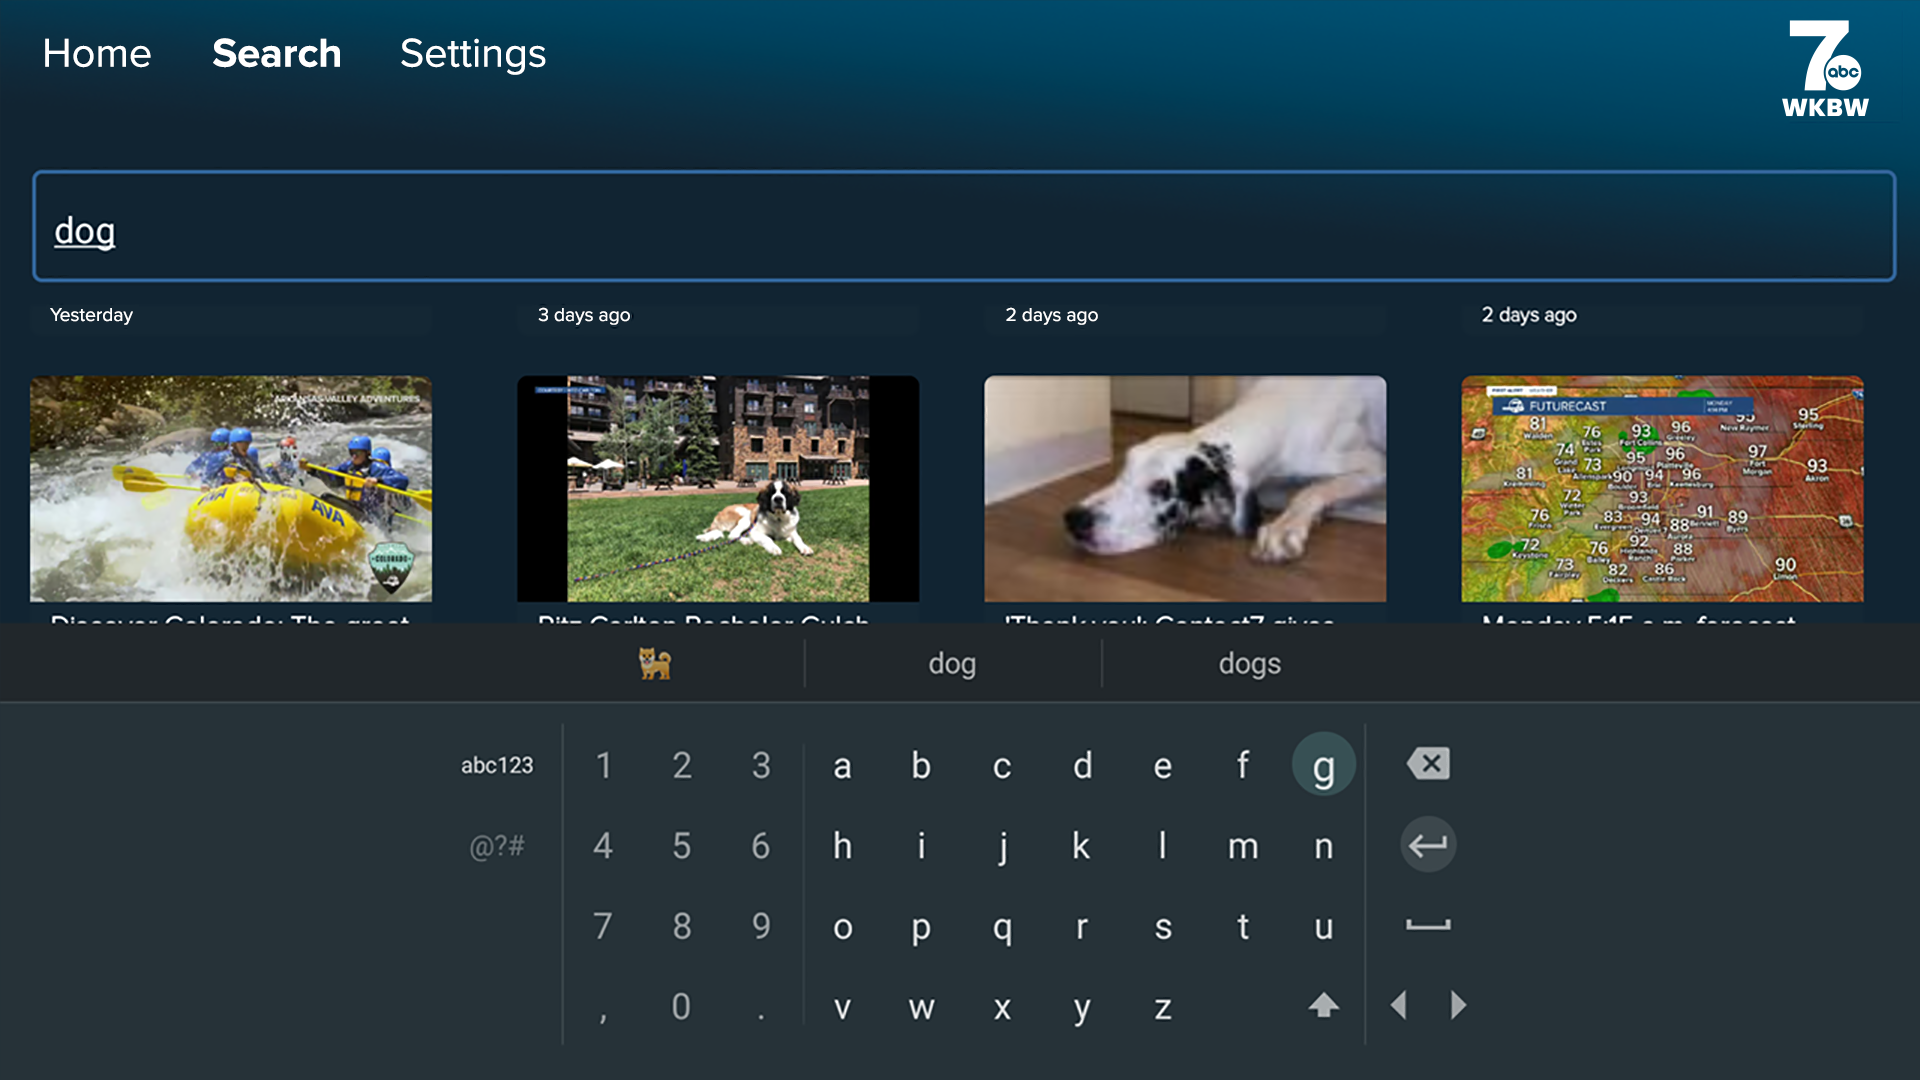
Task: Toggle uppercase with the shift key
Action: [x=1323, y=1006]
